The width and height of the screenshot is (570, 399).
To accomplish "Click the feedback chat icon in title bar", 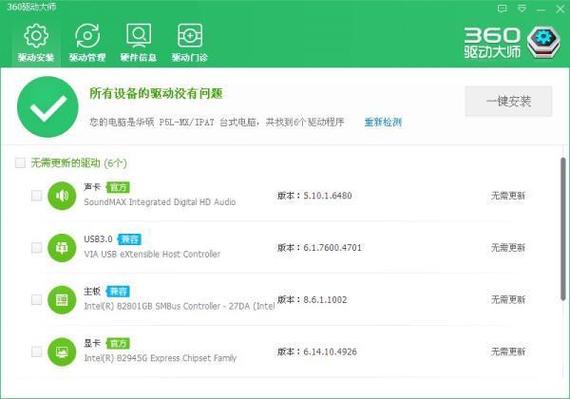I will pyautogui.click(x=502, y=9).
